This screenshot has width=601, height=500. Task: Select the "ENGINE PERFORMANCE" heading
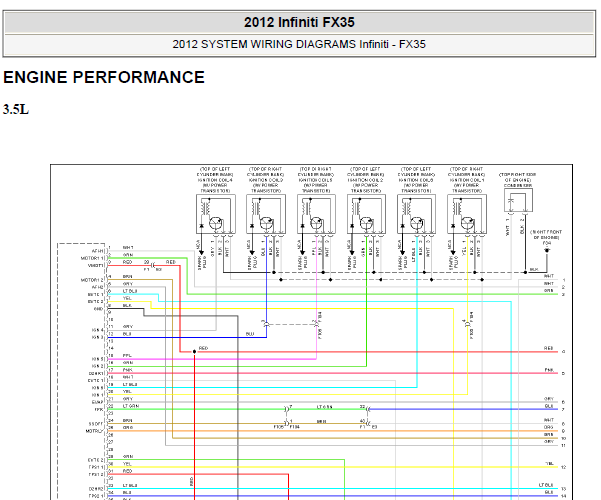104,77
